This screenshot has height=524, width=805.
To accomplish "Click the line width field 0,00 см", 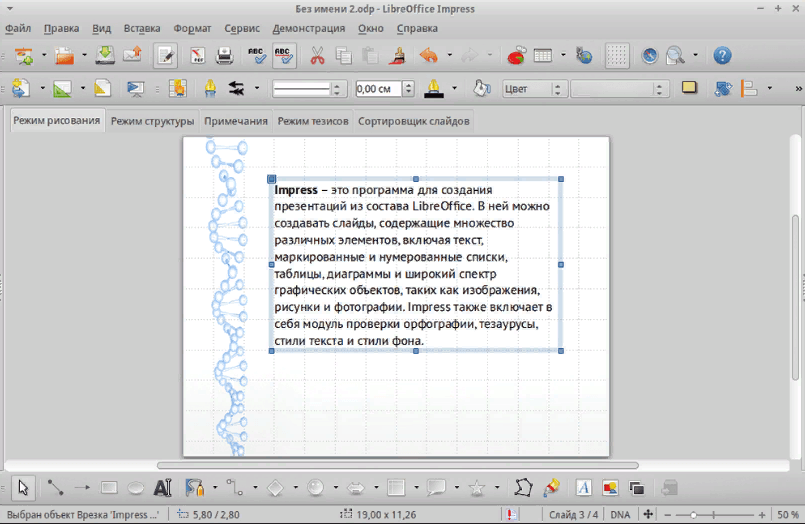I will [x=378, y=89].
